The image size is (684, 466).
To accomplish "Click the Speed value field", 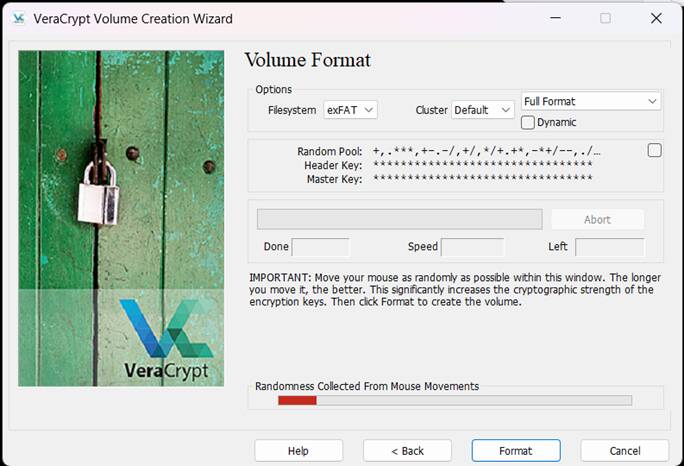I will [472, 247].
